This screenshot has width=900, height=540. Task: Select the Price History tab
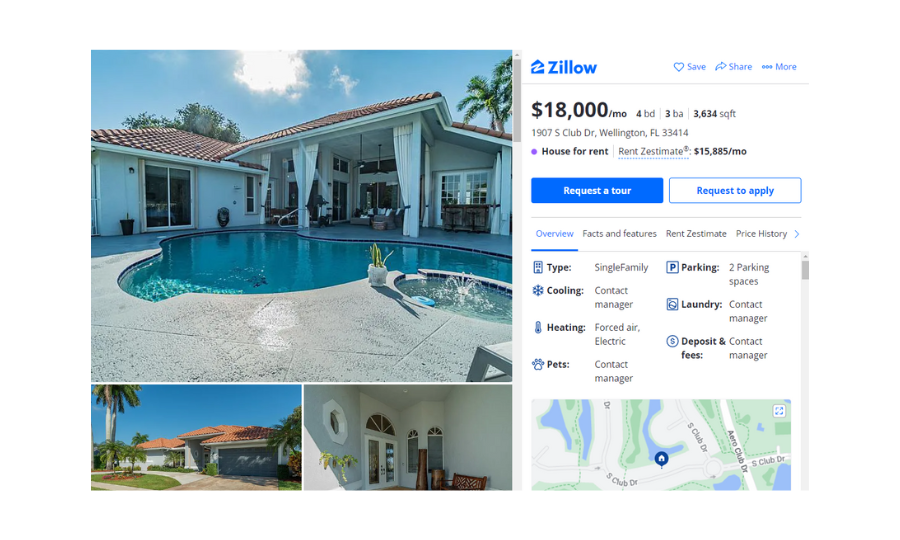coord(761,234)
